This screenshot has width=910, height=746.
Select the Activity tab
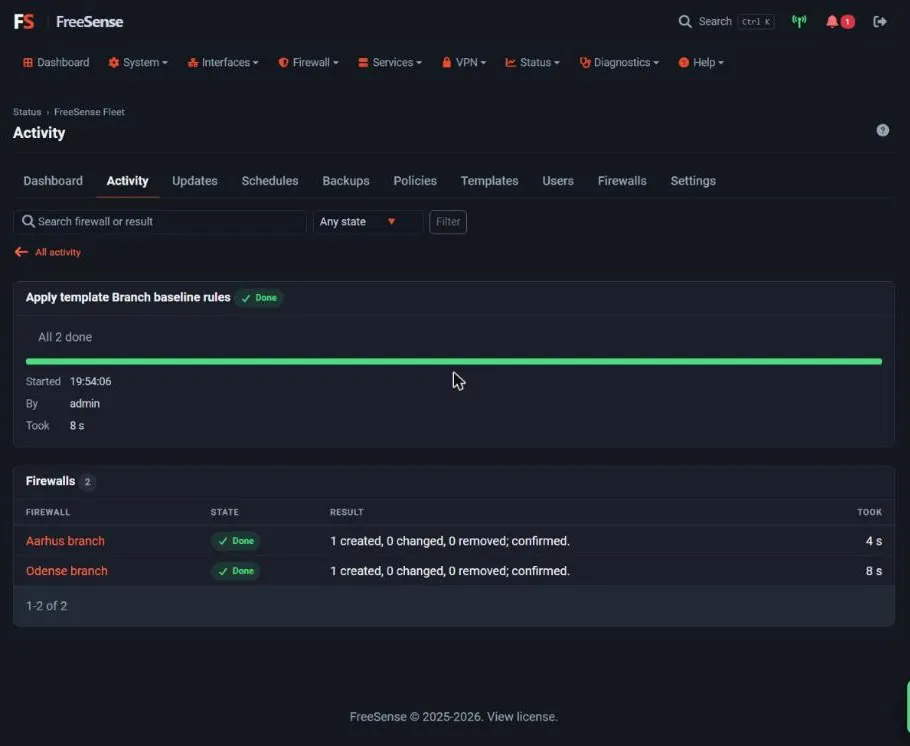[127, 181]
